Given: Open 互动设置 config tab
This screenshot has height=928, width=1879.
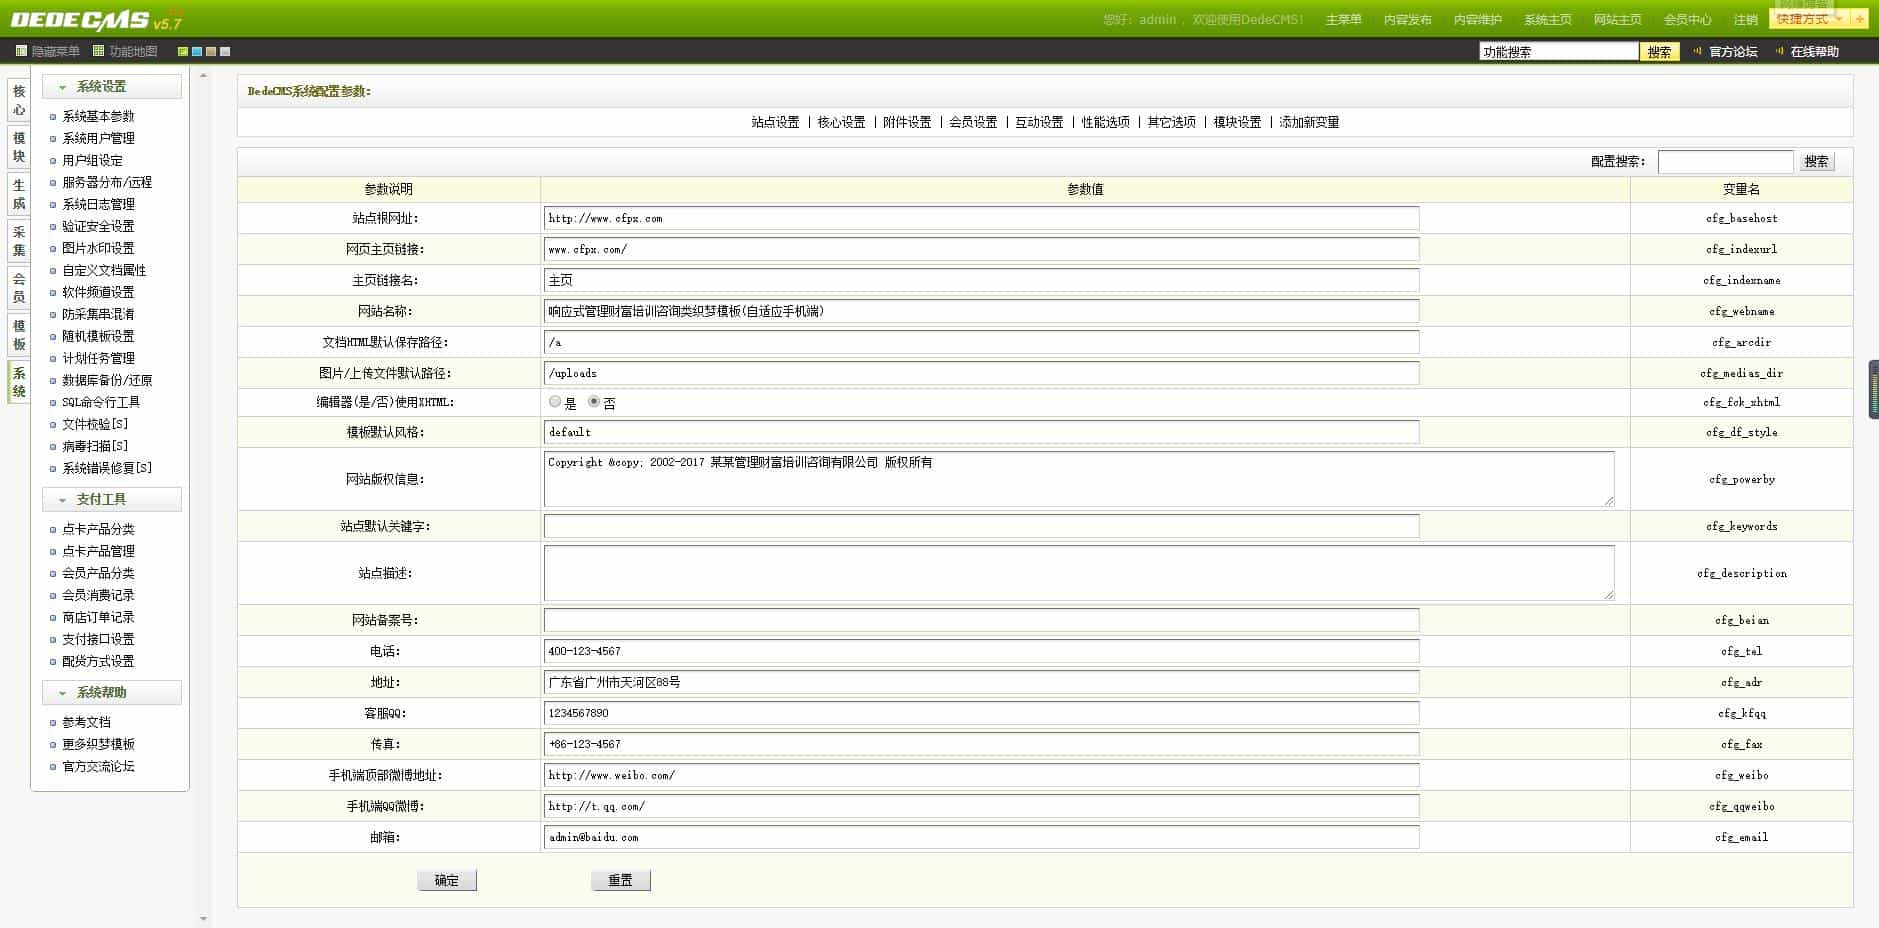Looking at the screenshot, I should [1039, 122].
